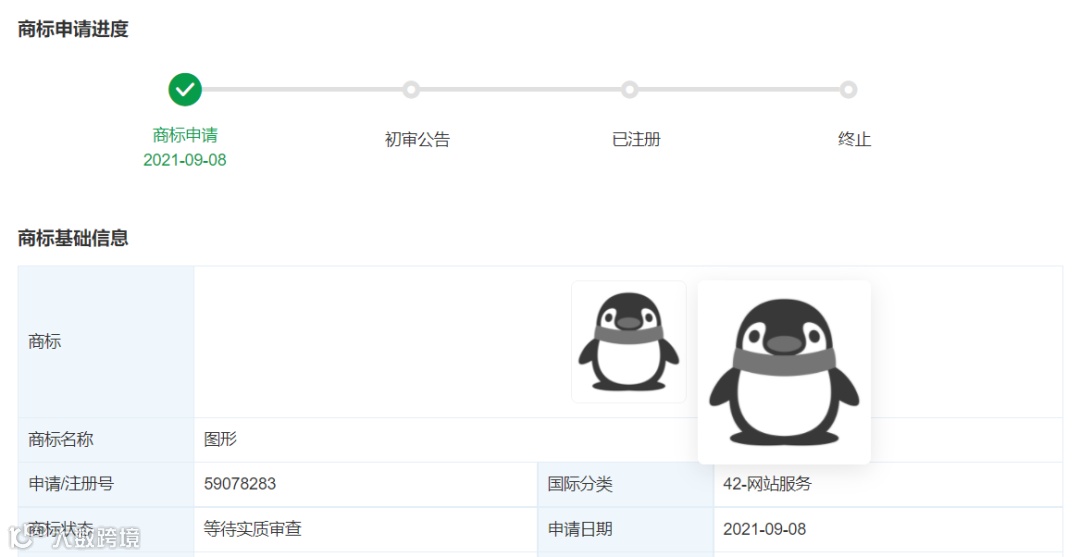Click the enlarged penguin trademark preview

coord(784,372)
